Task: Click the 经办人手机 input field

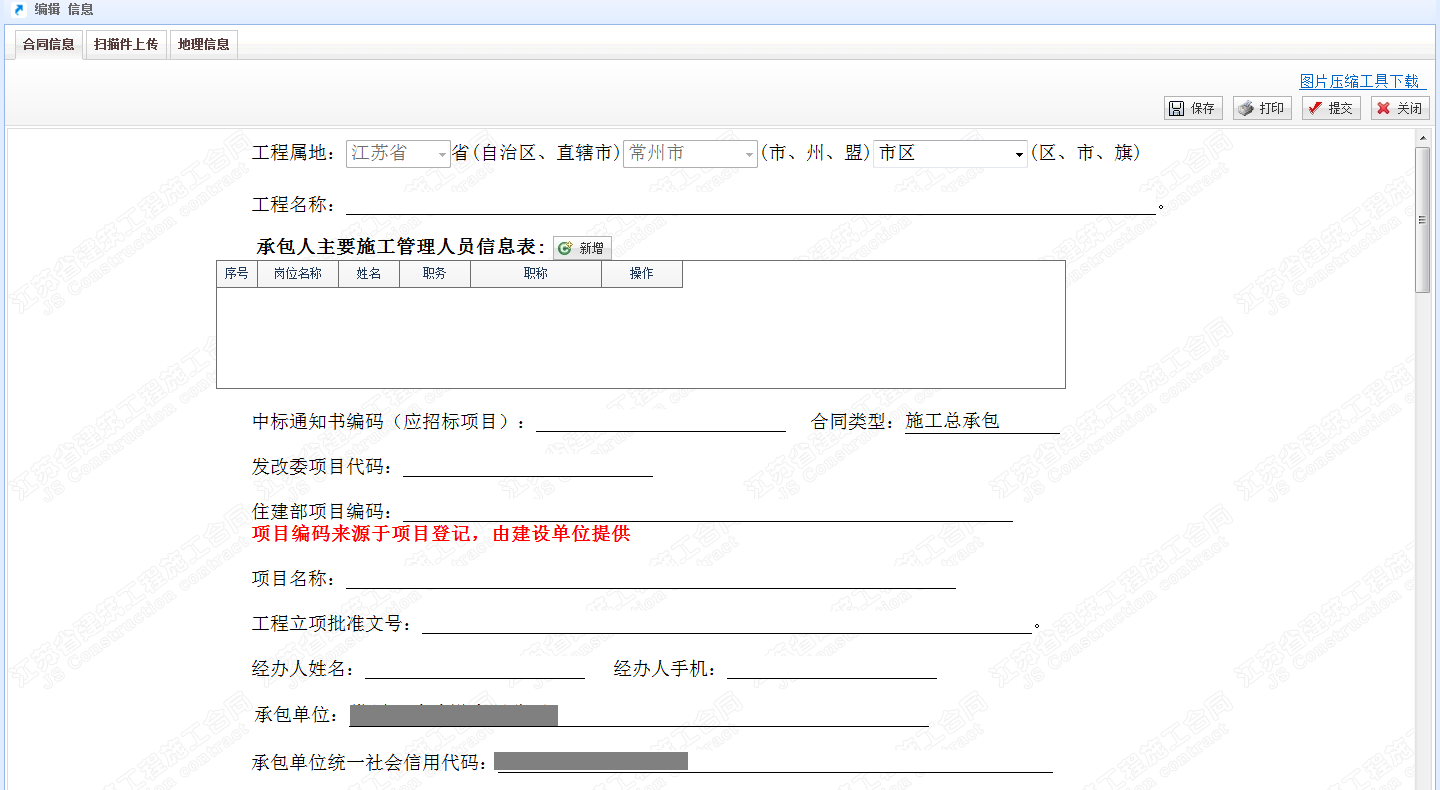Action: pos(831,668)
